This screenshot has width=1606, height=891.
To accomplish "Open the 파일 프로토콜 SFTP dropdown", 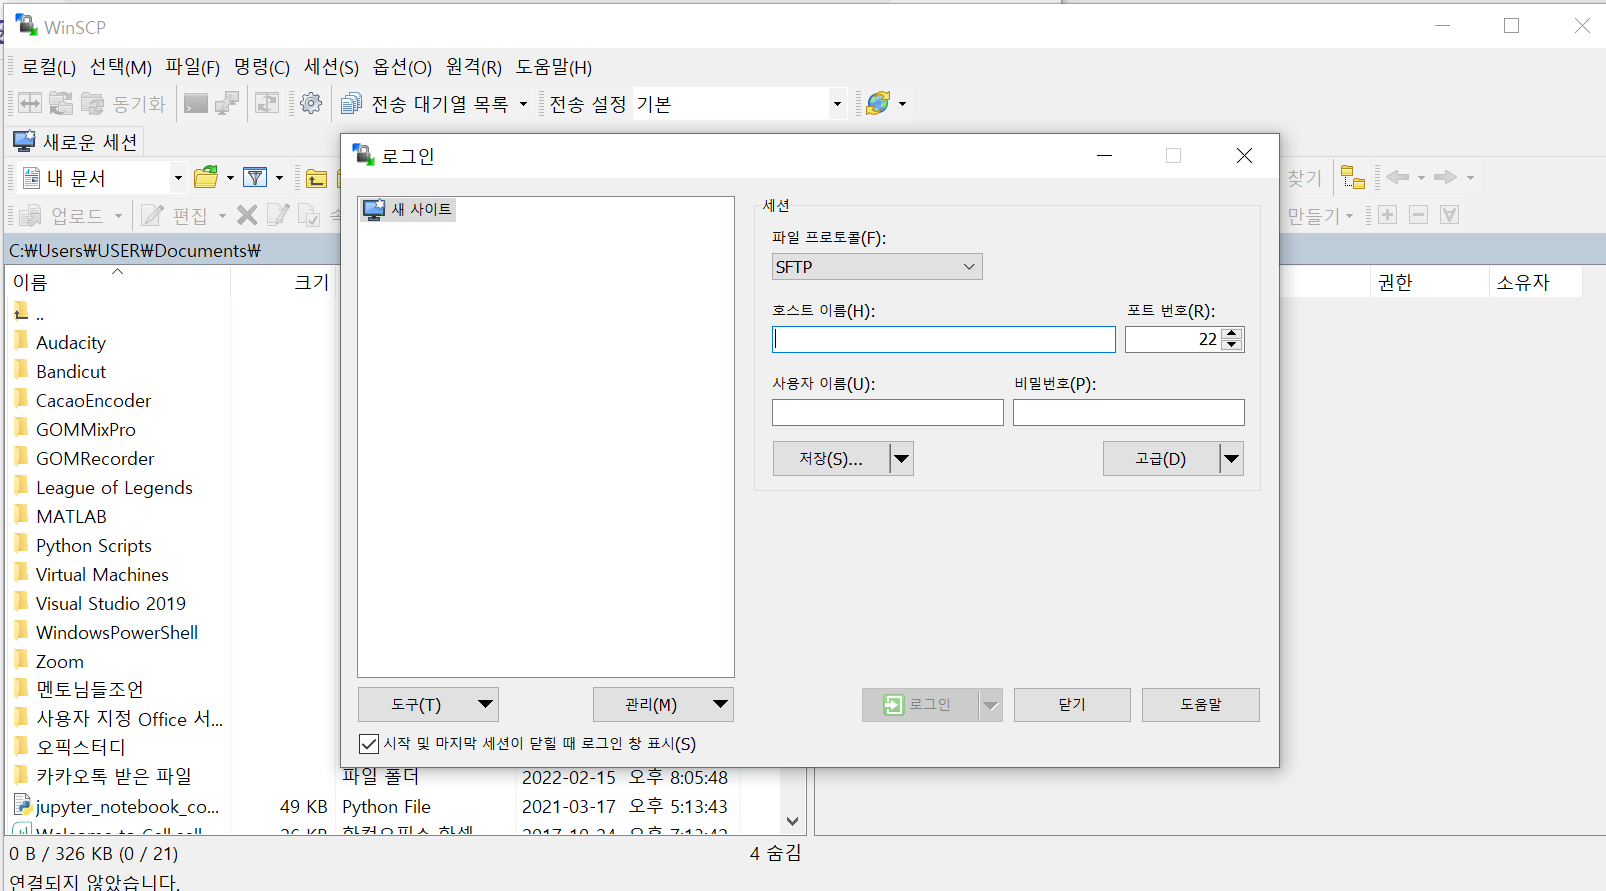I will click(x=877, y=267).
